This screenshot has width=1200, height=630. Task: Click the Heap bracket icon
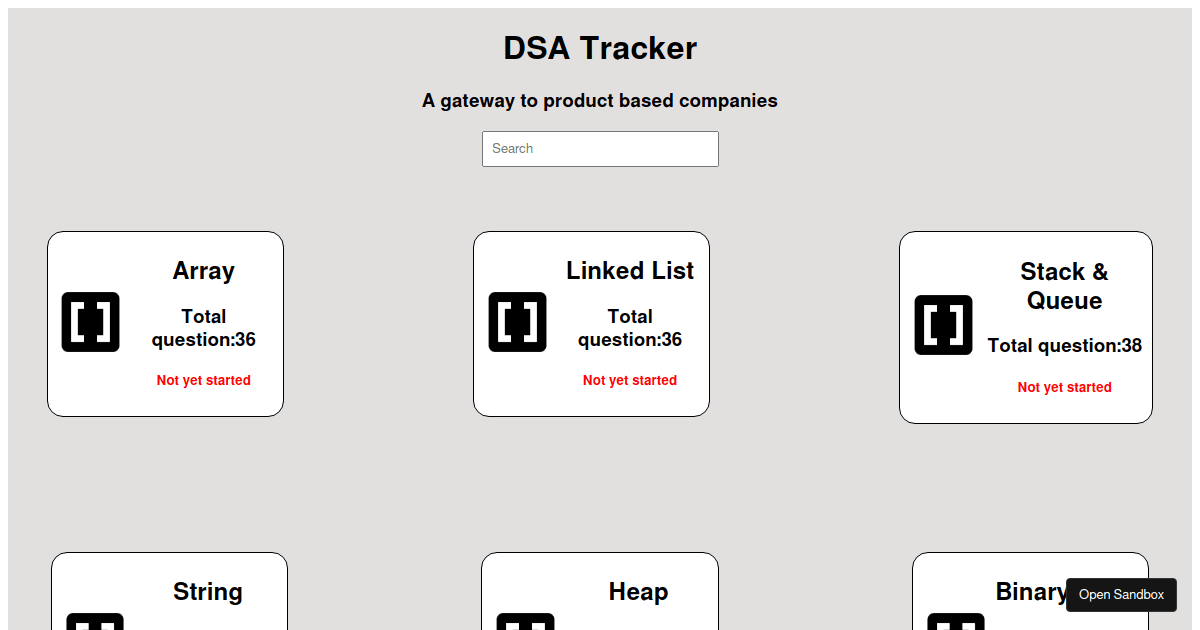(525, 623)
